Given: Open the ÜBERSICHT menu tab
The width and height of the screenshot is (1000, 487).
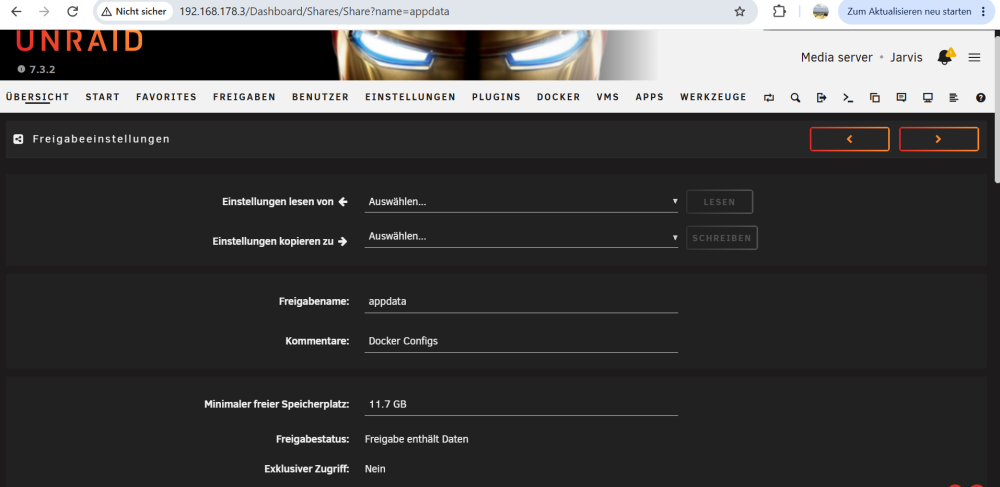Looking at the screenshot, I should point(38,97).
